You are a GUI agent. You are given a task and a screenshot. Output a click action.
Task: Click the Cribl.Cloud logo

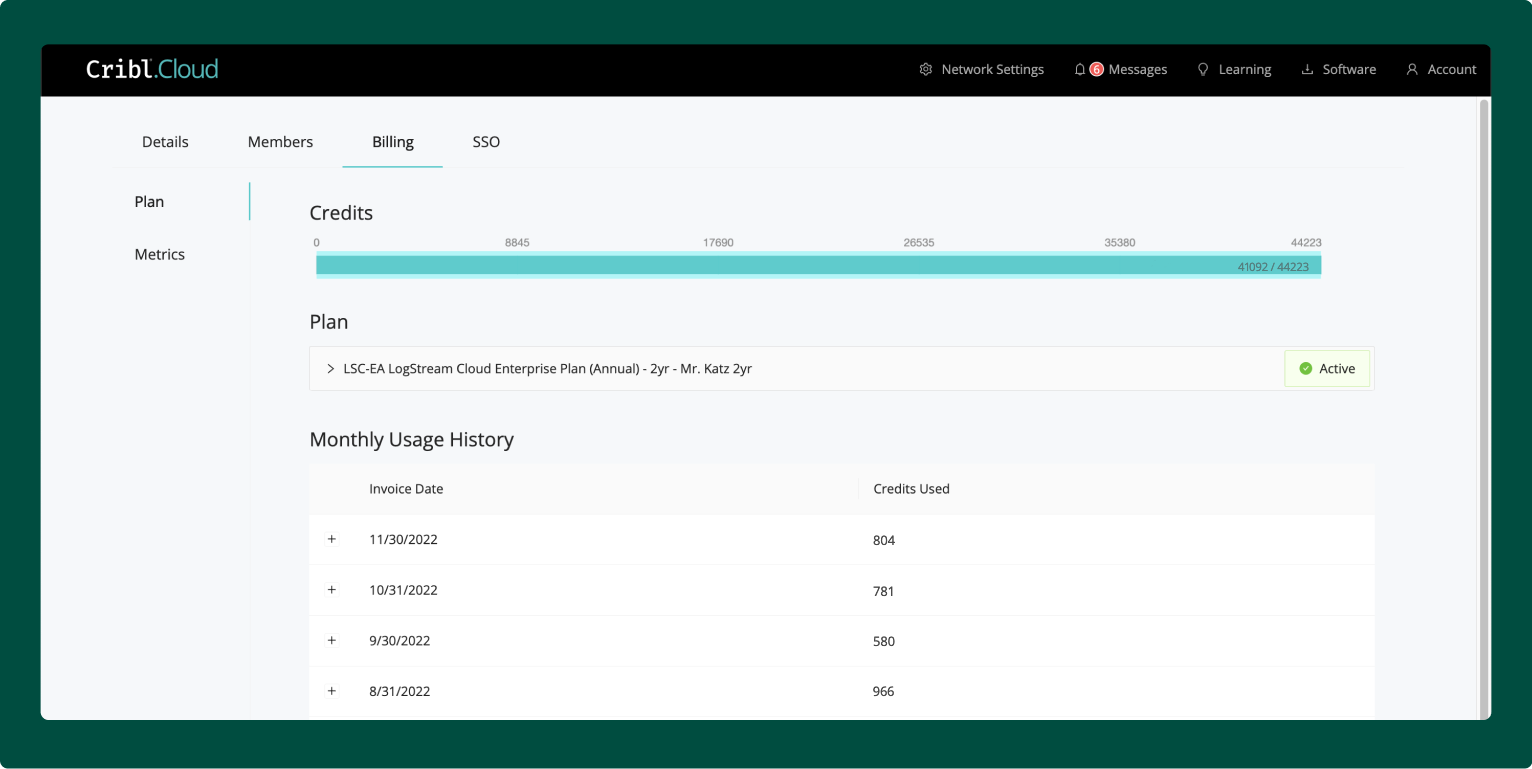click(152, 69)
